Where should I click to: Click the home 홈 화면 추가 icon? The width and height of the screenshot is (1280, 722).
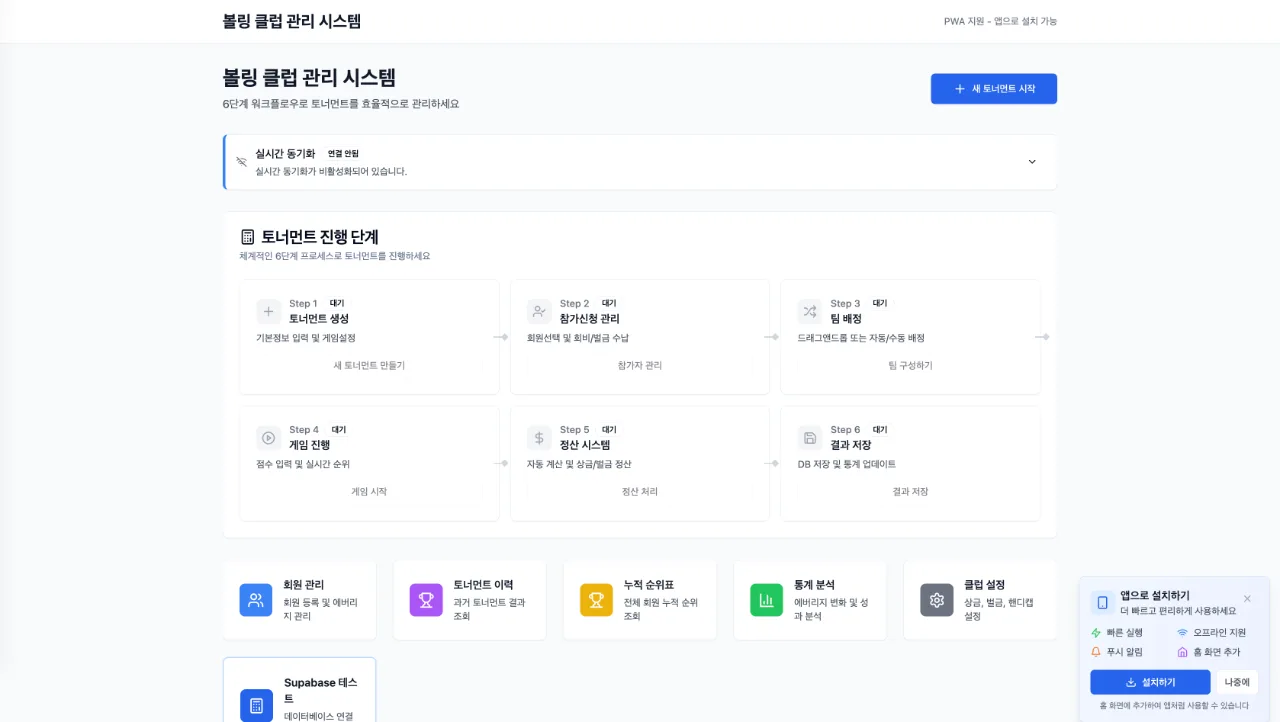pos(1182,652)
